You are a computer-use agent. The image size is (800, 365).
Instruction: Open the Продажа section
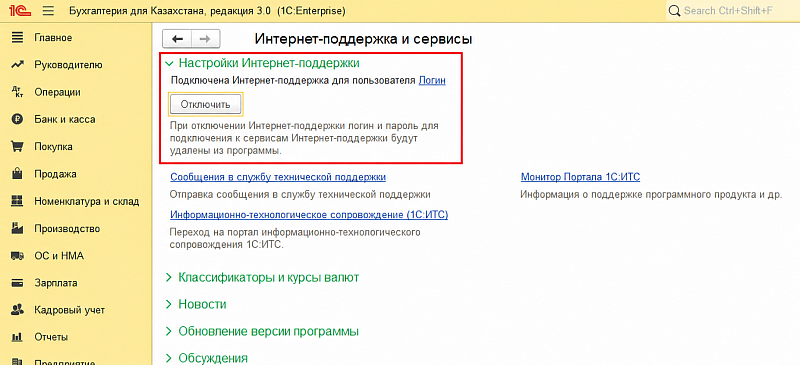tap(56, 174)
